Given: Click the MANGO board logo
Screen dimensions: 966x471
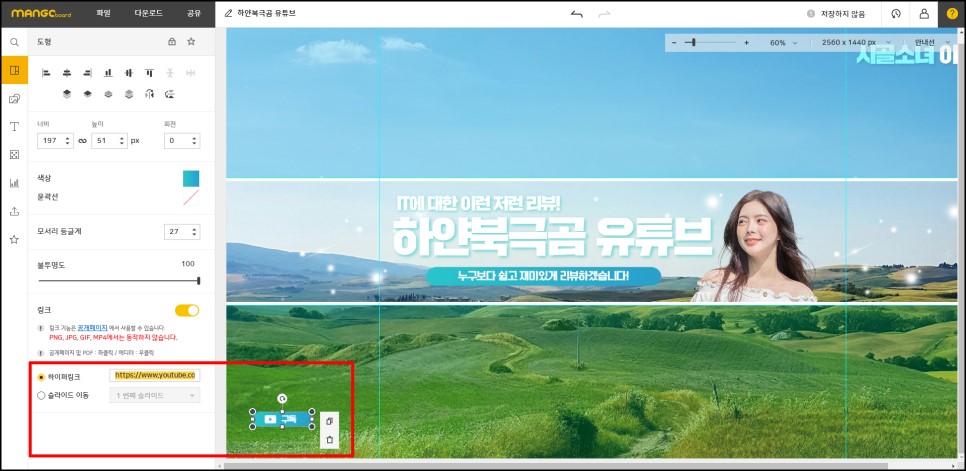Looking at the screenshot, I should (x=41, y=13).
